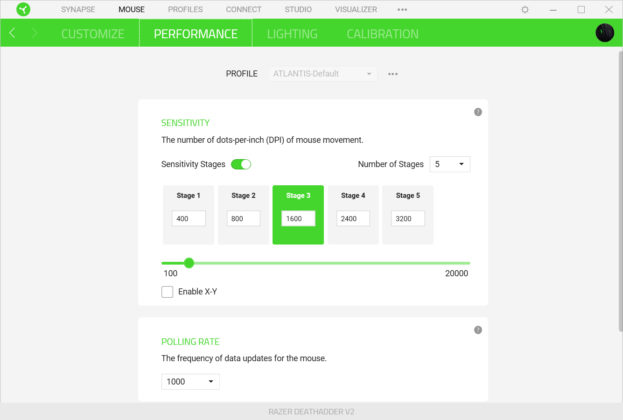Screen dimensions: 623x420
Task: Expand the ATLANTIS-Default profile dropdown
Action: (x=325, y=74)
